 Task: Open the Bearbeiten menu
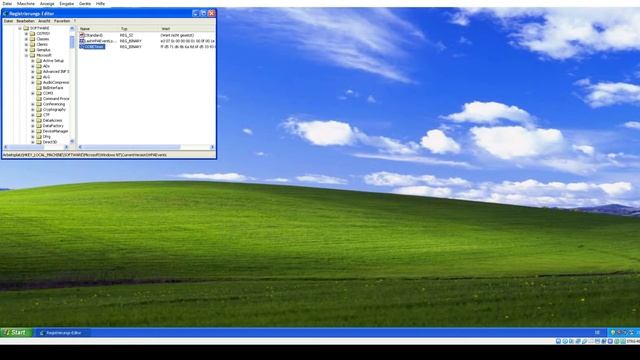pyautogui.click(x=25, y=21)
